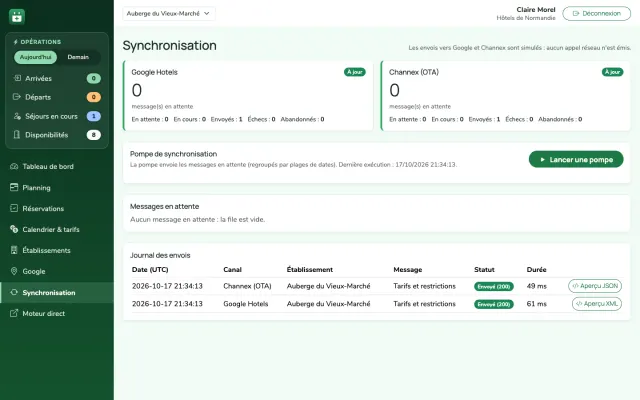Click the Déconnexion button
Screen dimensions: 640x400
[x=596, y=13]
